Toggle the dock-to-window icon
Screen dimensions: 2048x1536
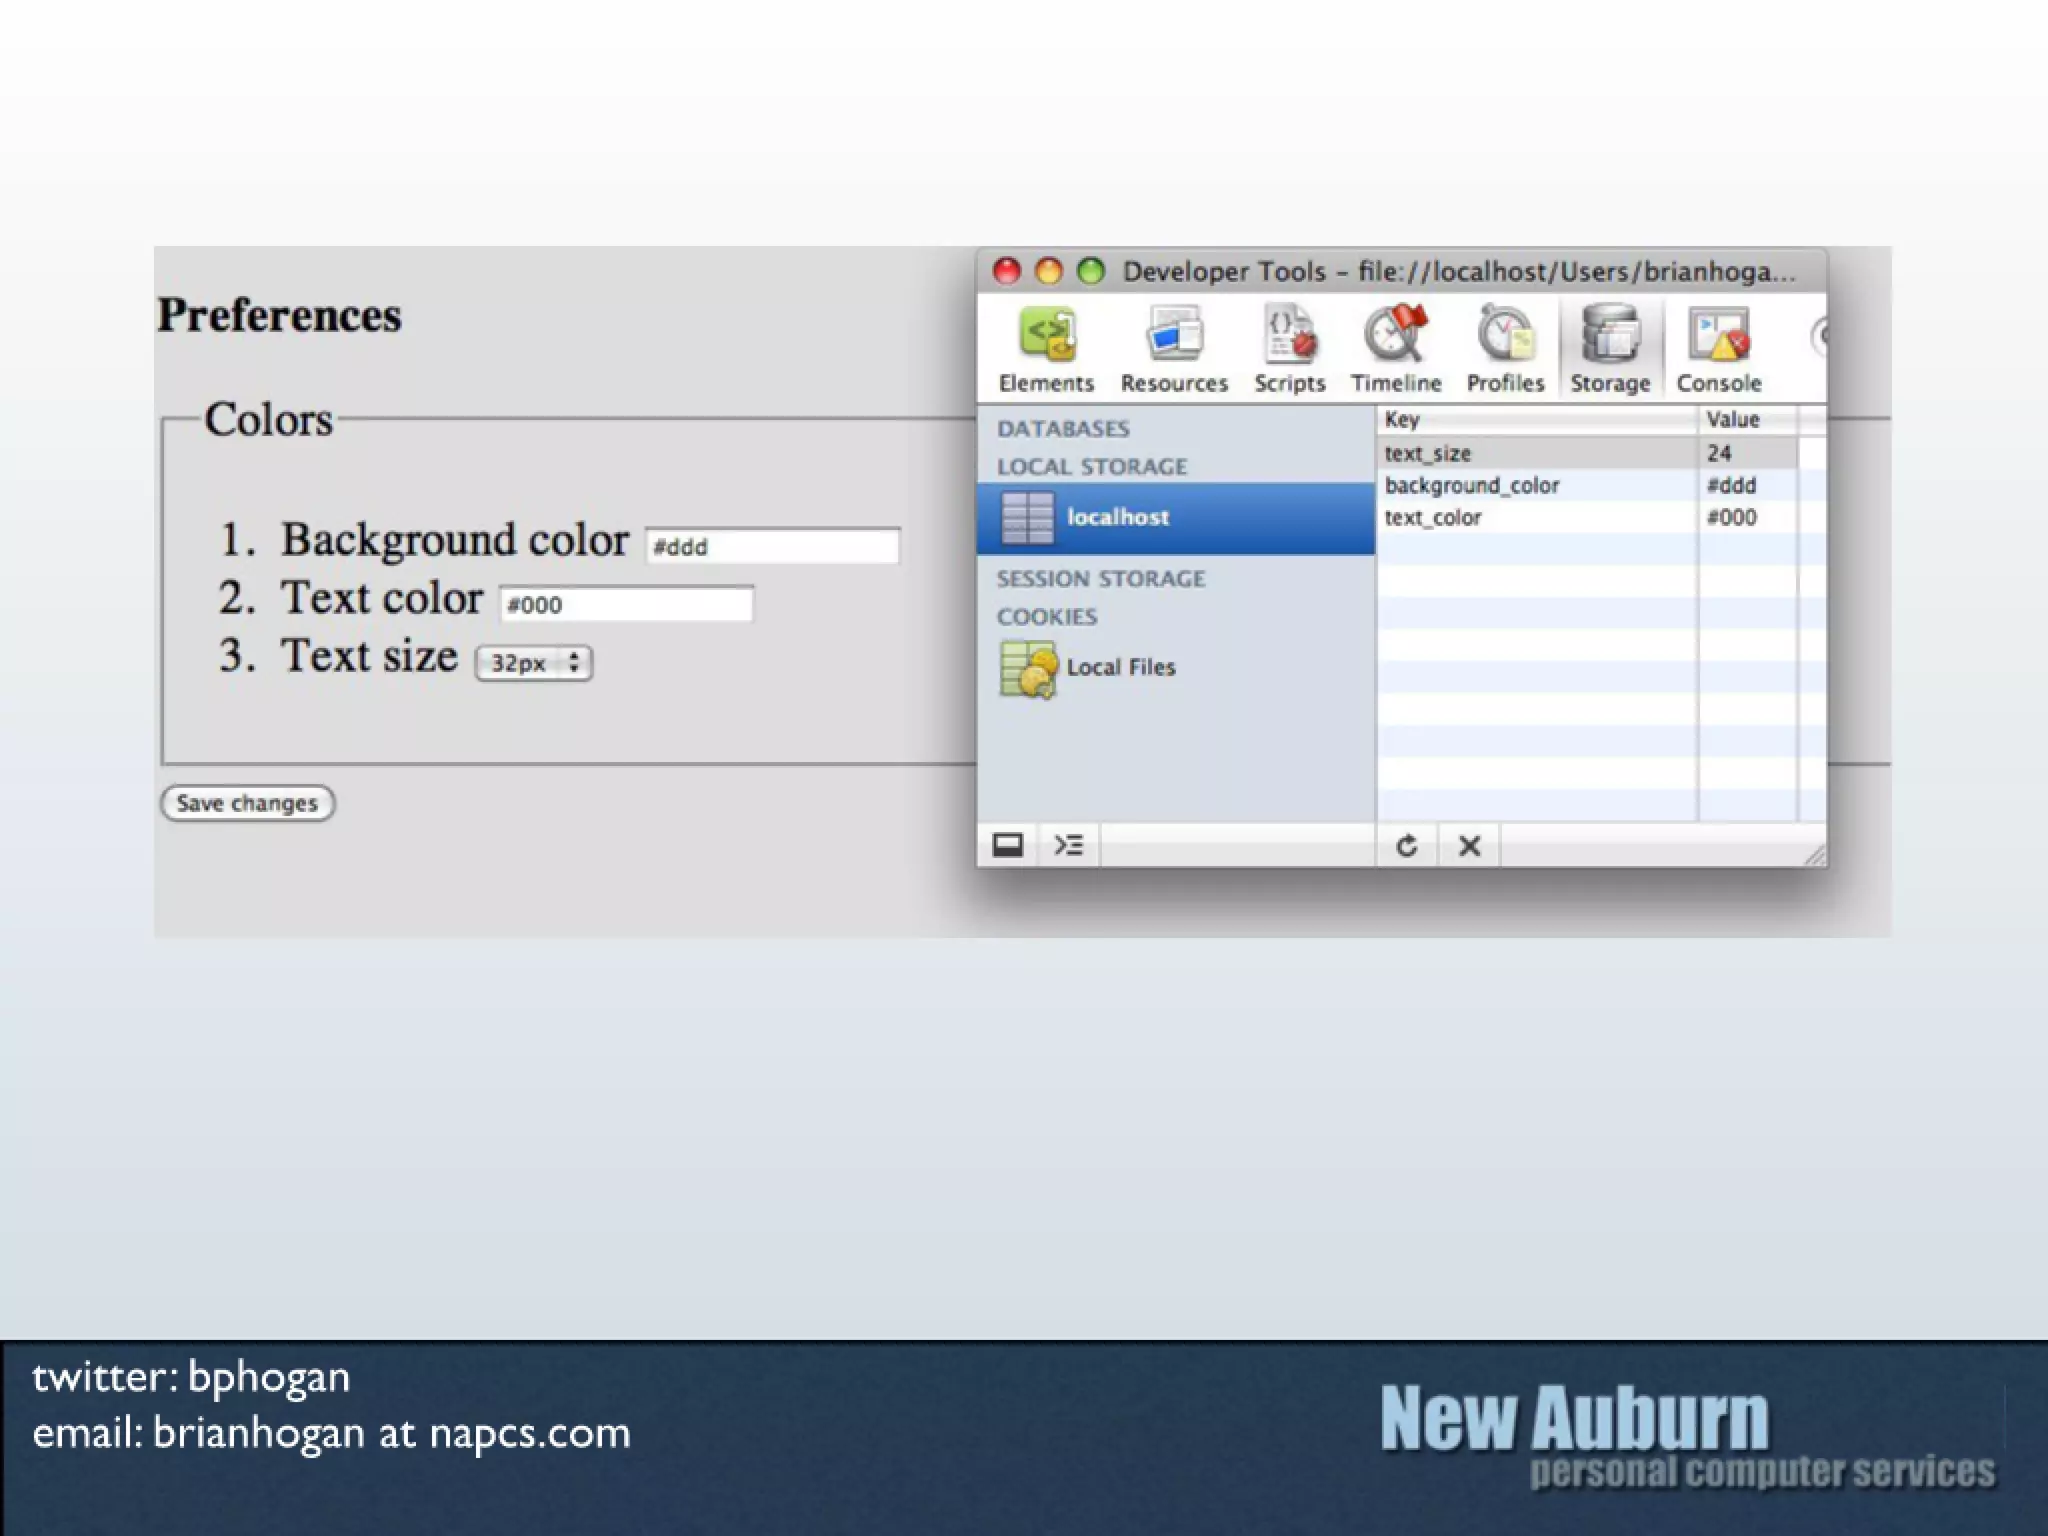[1007, 846]
